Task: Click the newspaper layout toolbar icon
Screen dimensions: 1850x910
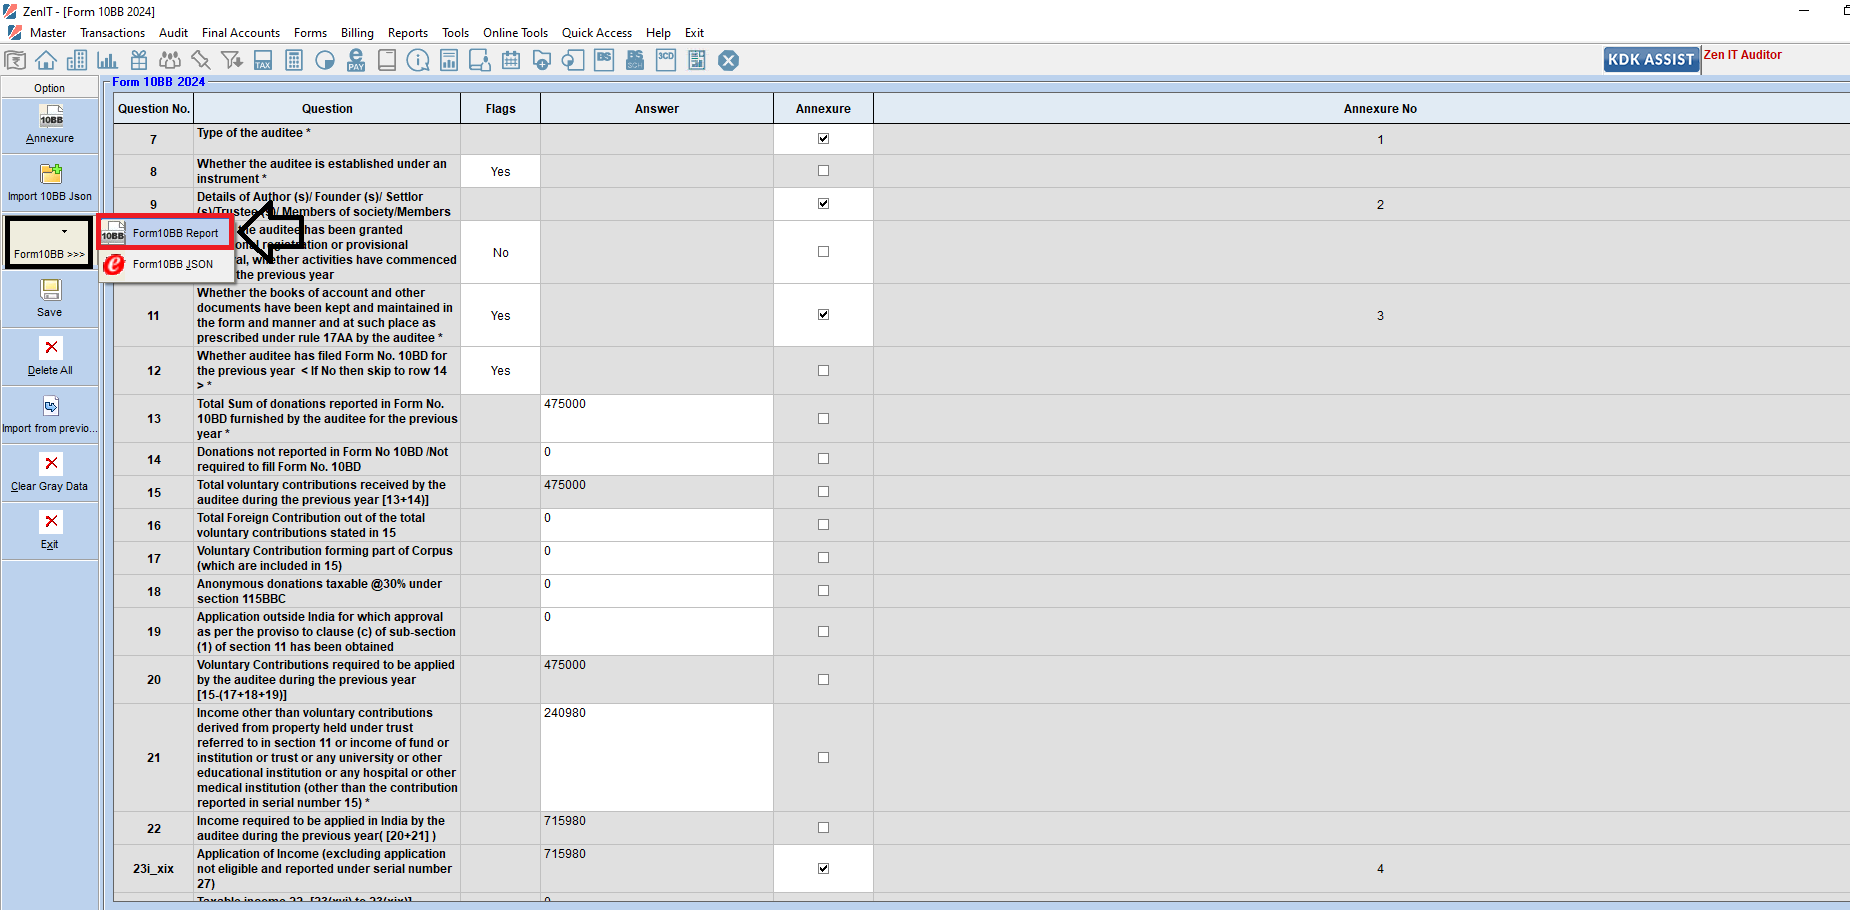Action: [x=697, y=61]
